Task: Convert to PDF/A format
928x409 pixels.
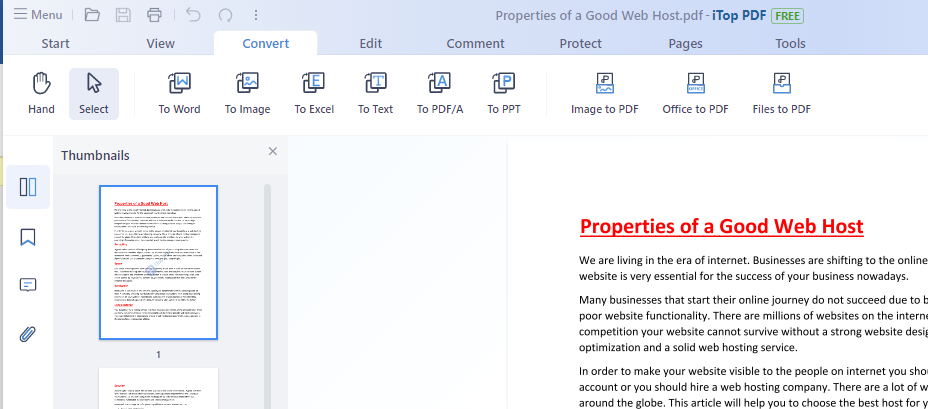Action: click(440, 94)
